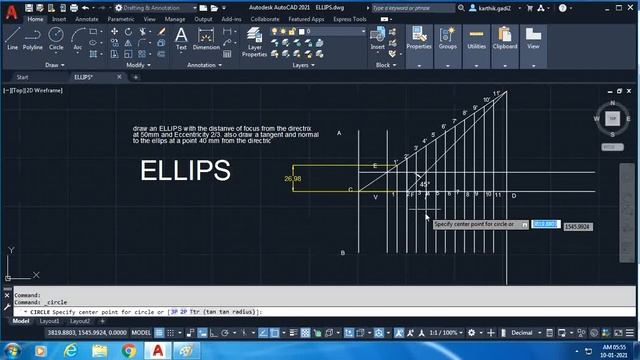Switch to the Manage ribbon tab

click(x=175, y=19)
